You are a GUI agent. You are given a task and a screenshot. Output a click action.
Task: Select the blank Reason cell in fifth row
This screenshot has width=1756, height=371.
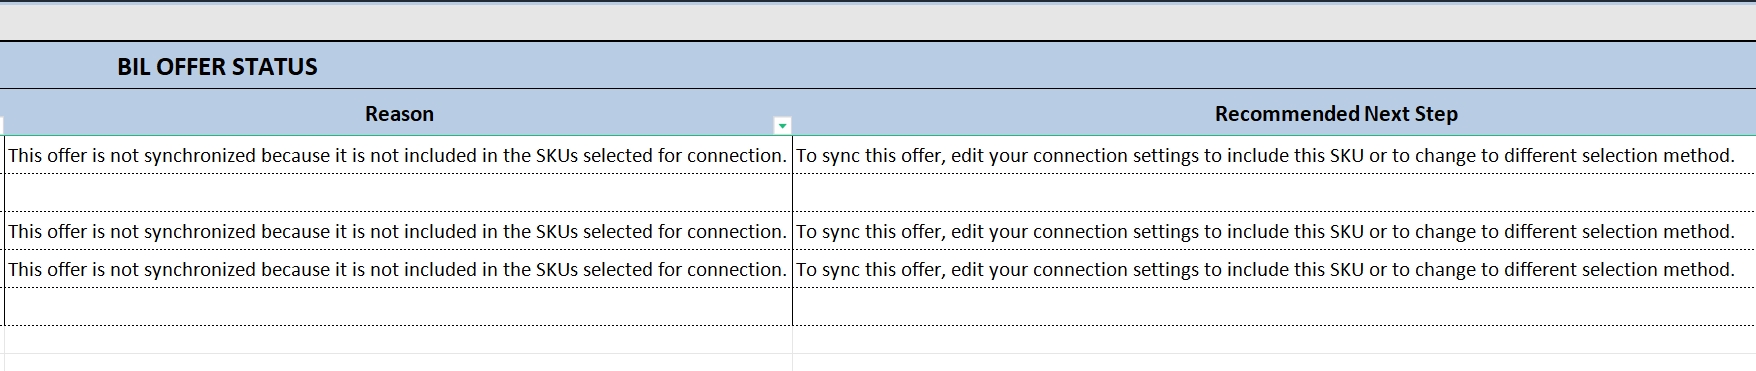click(x=398, y=307)
